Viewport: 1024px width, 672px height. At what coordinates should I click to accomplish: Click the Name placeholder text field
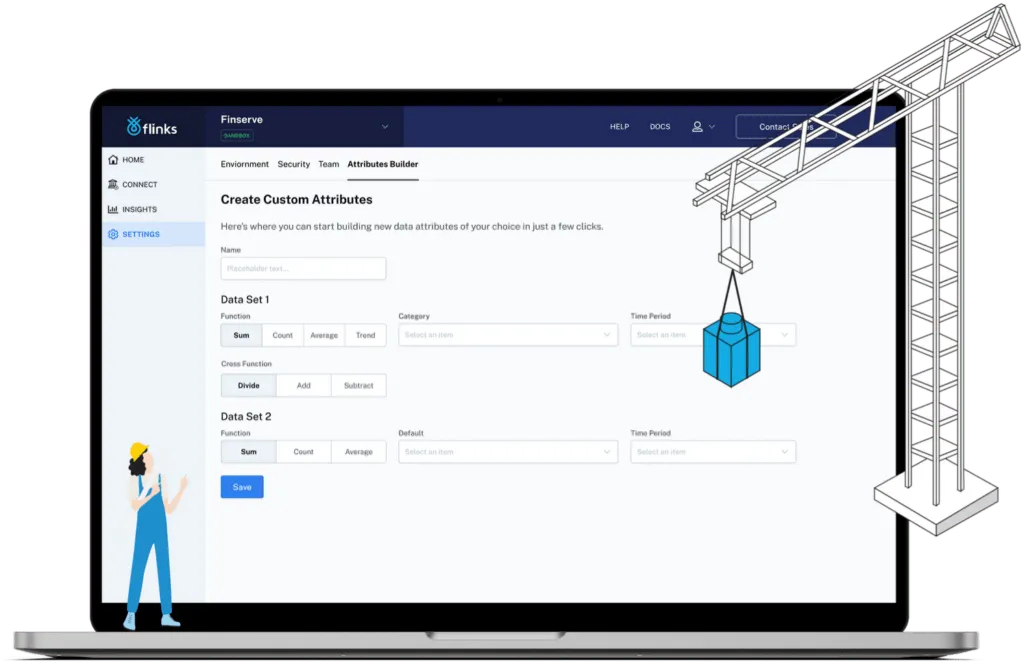point(303,268)
